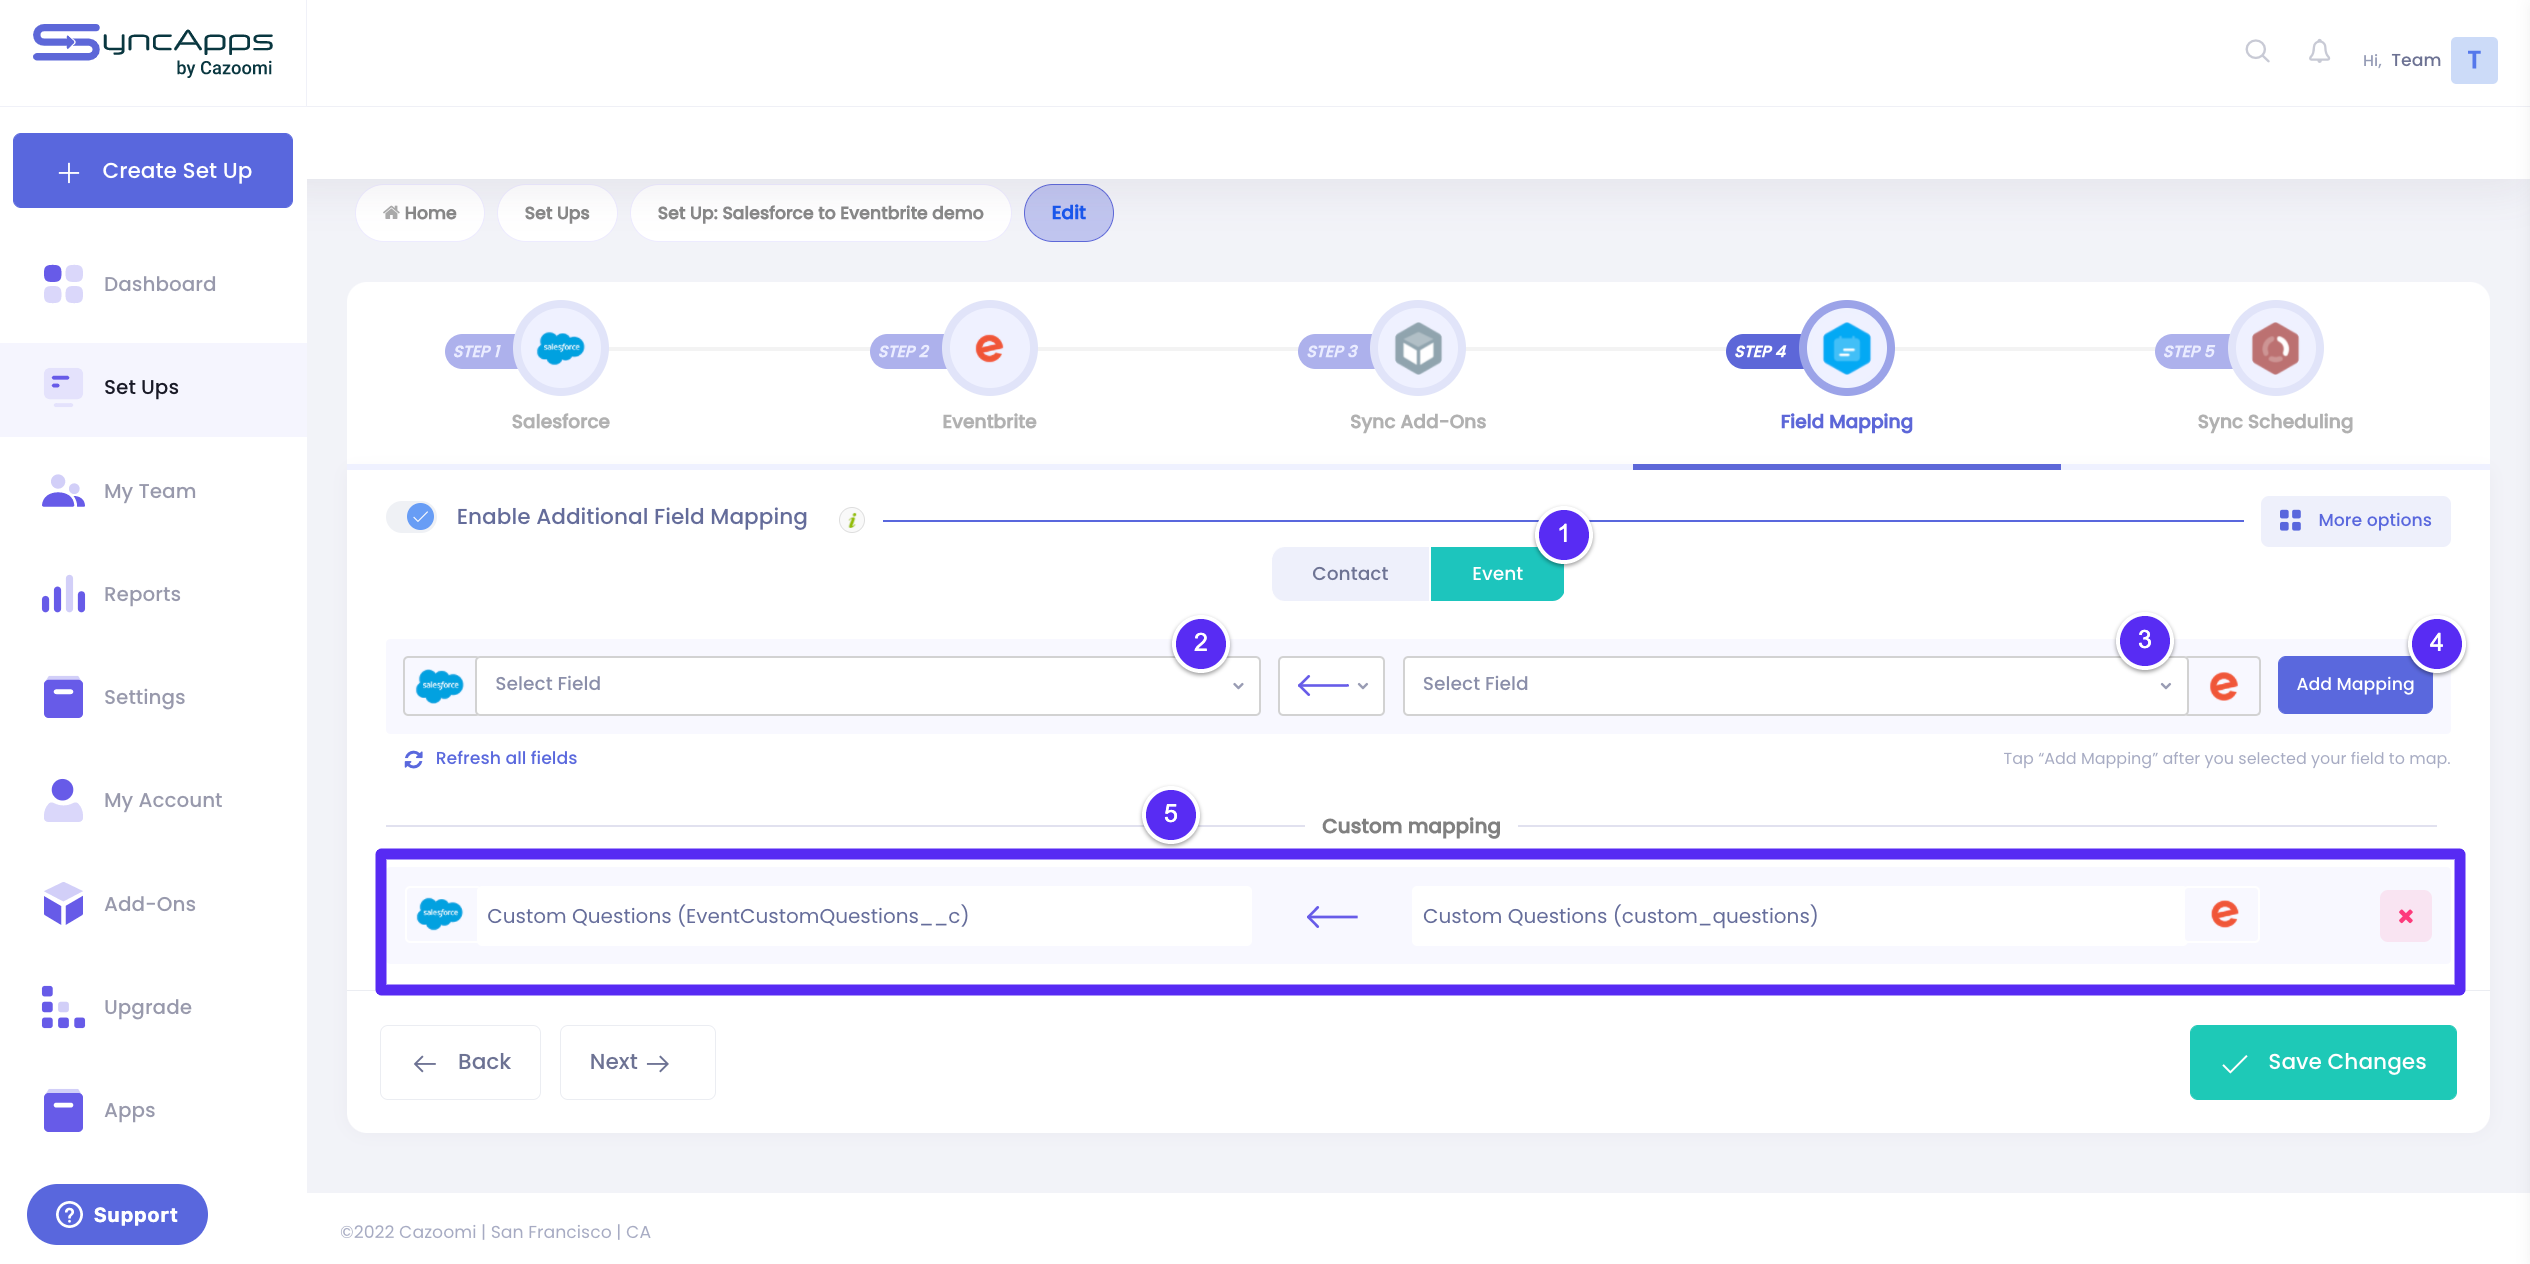This screenshot has height=1264, width=2530.
Task: Click the Step 4 Field Mapping icon
Action: tap(1846, 348)
